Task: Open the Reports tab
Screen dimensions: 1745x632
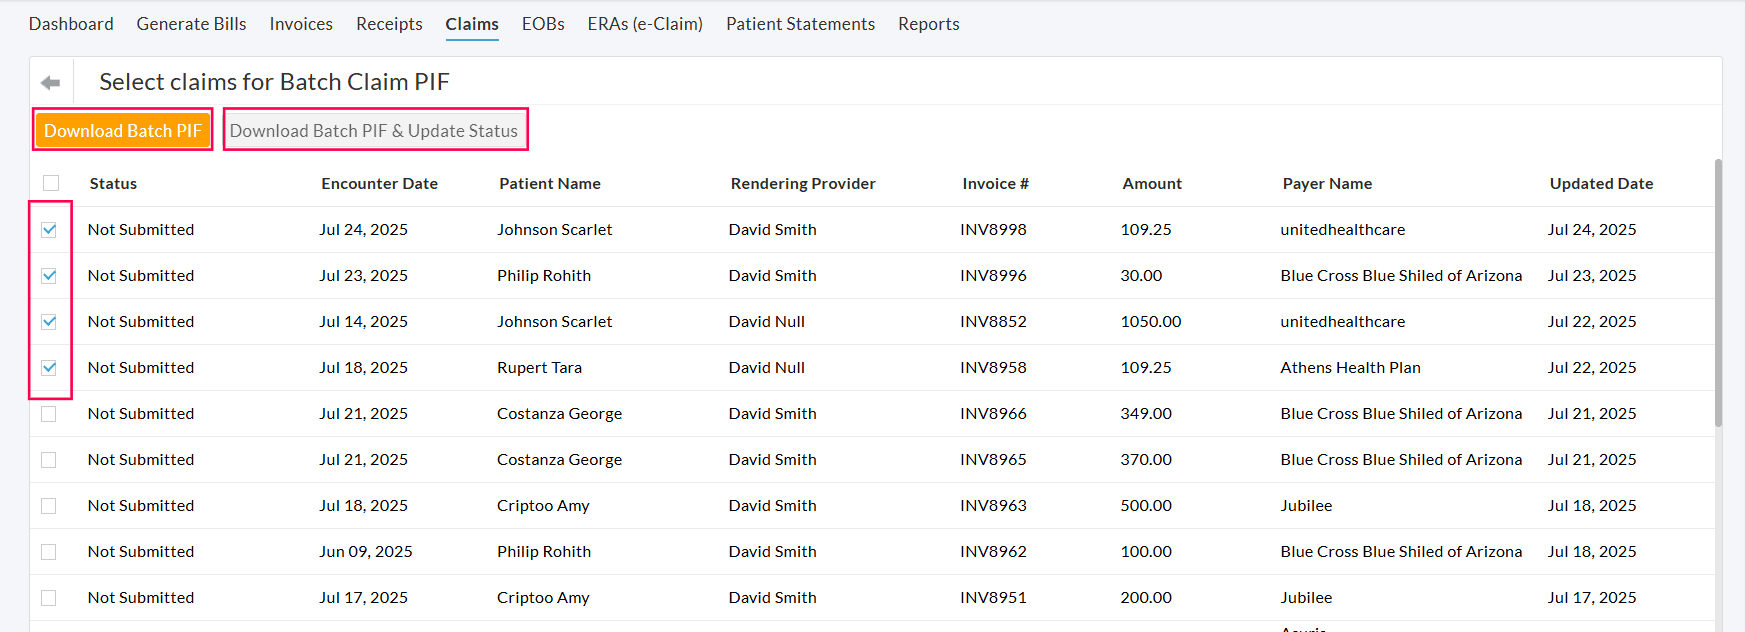Action: [x=928, y=24]
